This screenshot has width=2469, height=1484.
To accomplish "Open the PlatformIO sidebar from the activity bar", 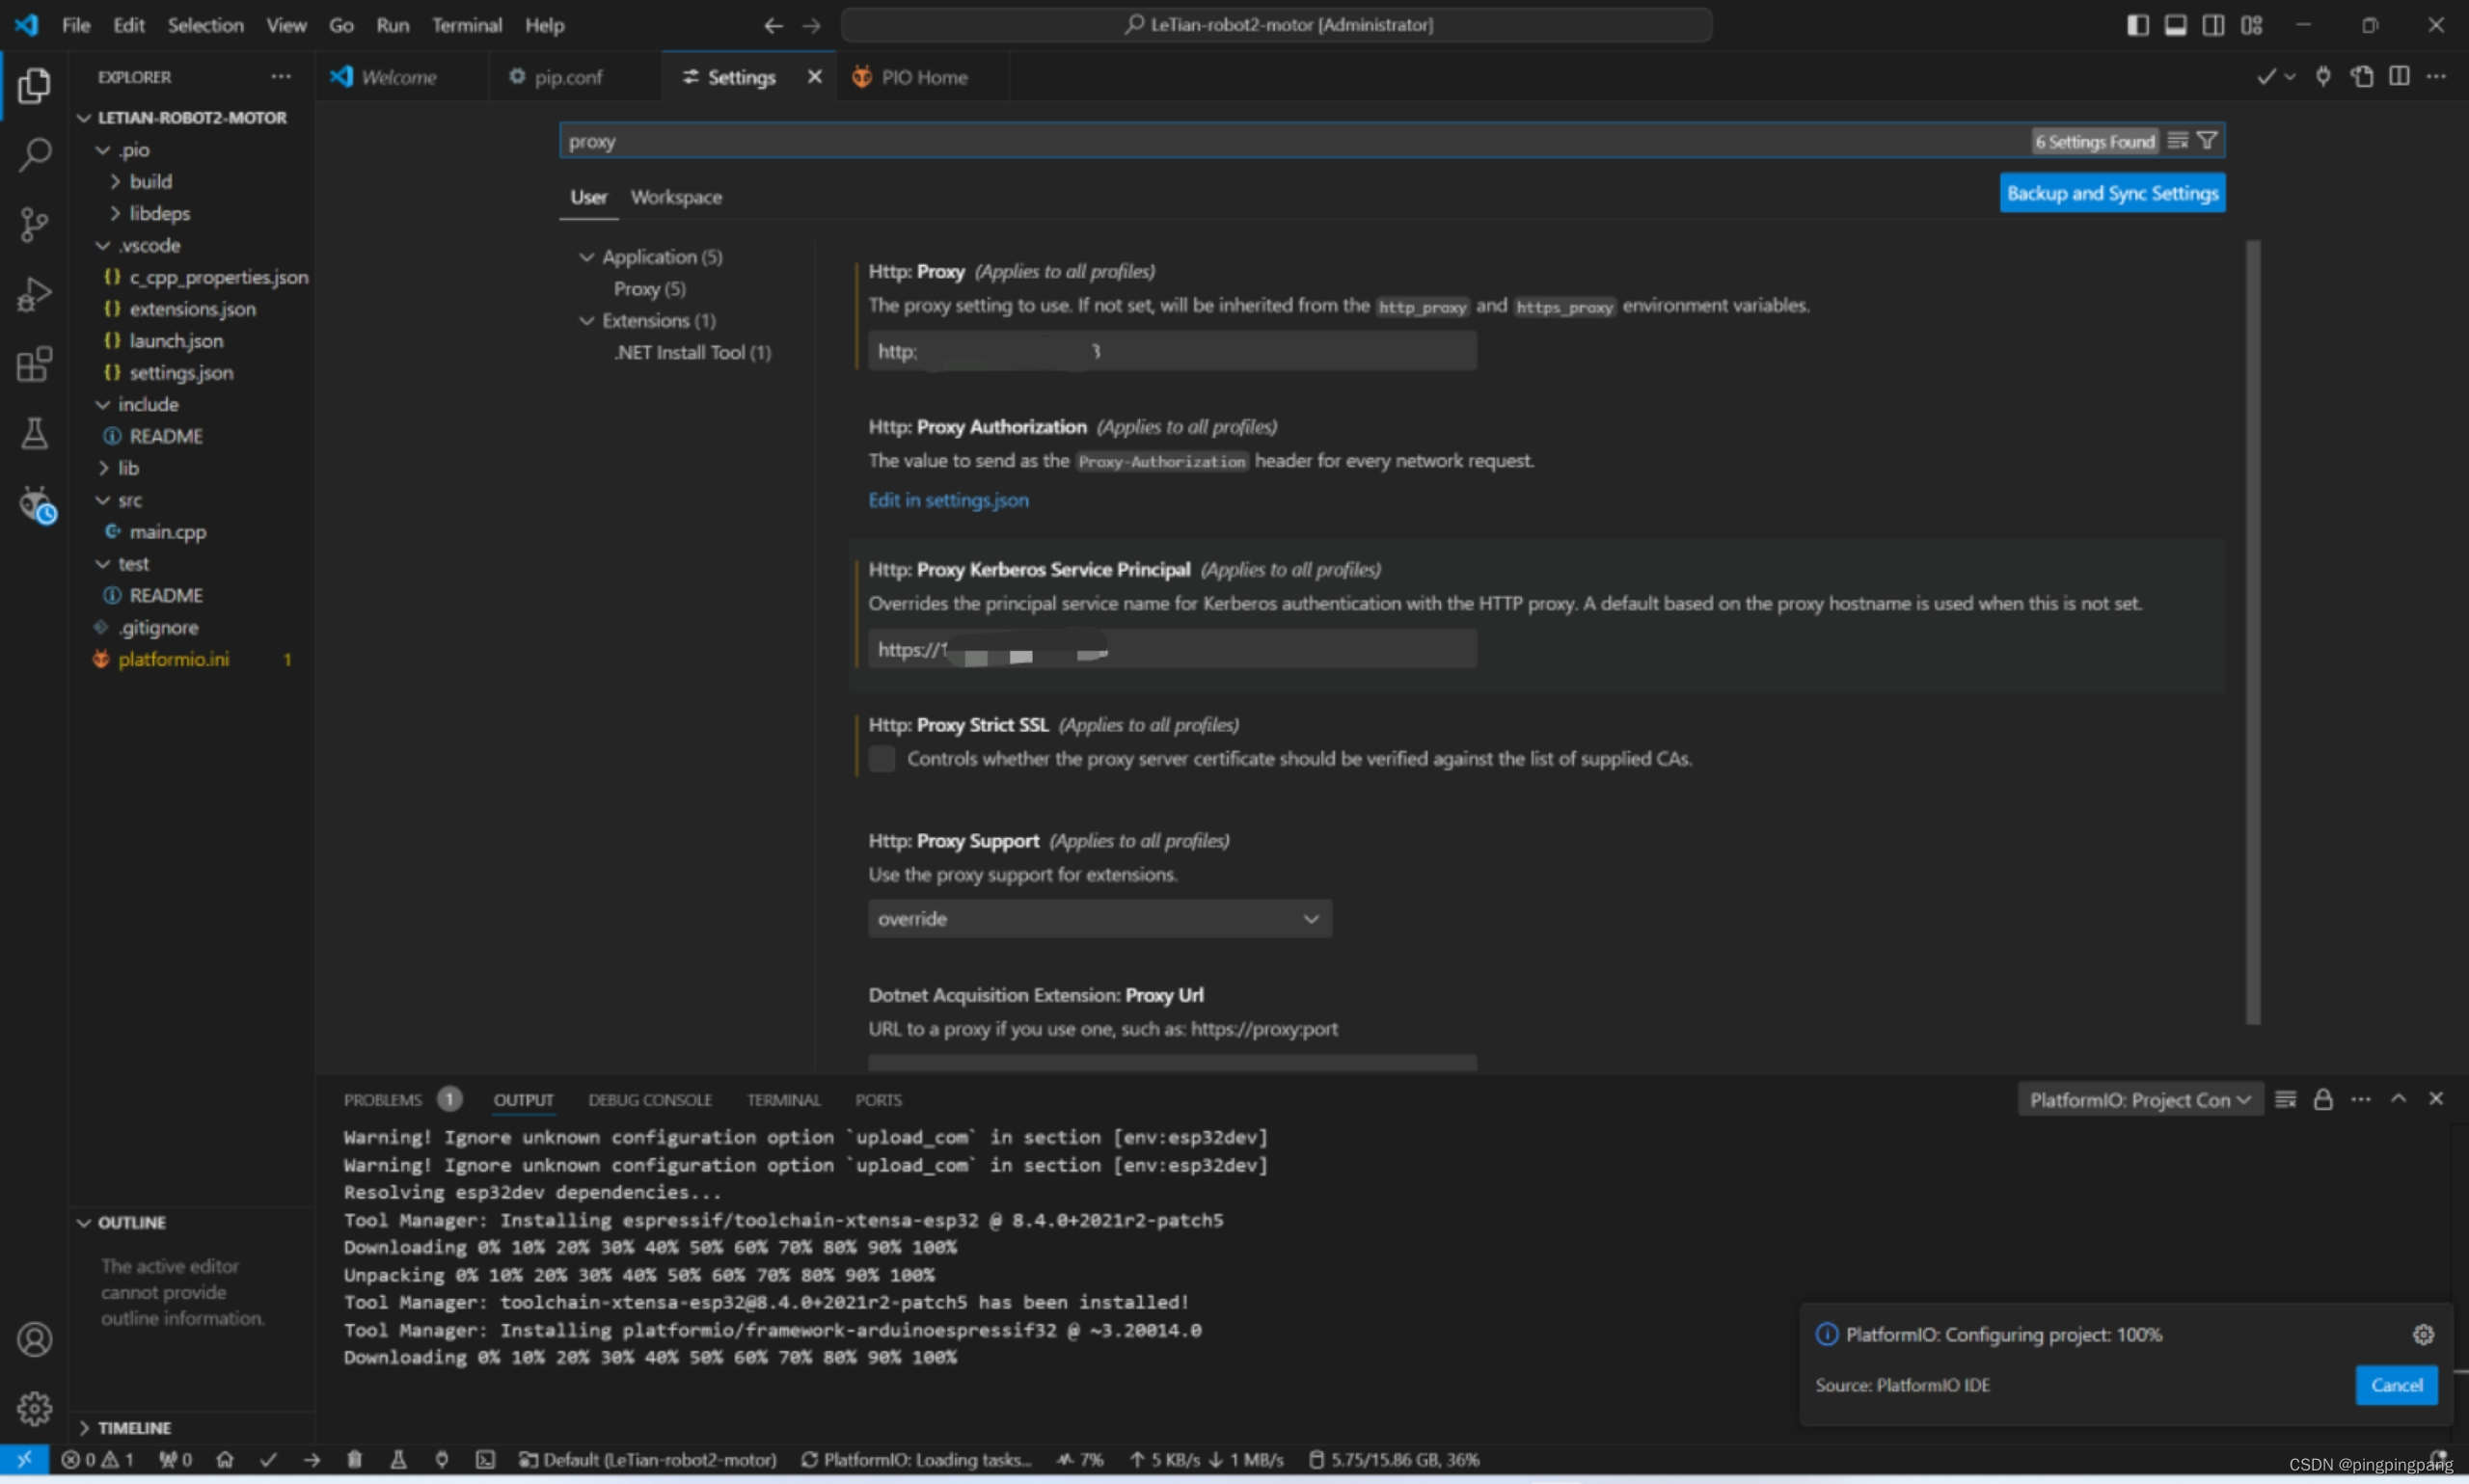I will tap(36, 505).
